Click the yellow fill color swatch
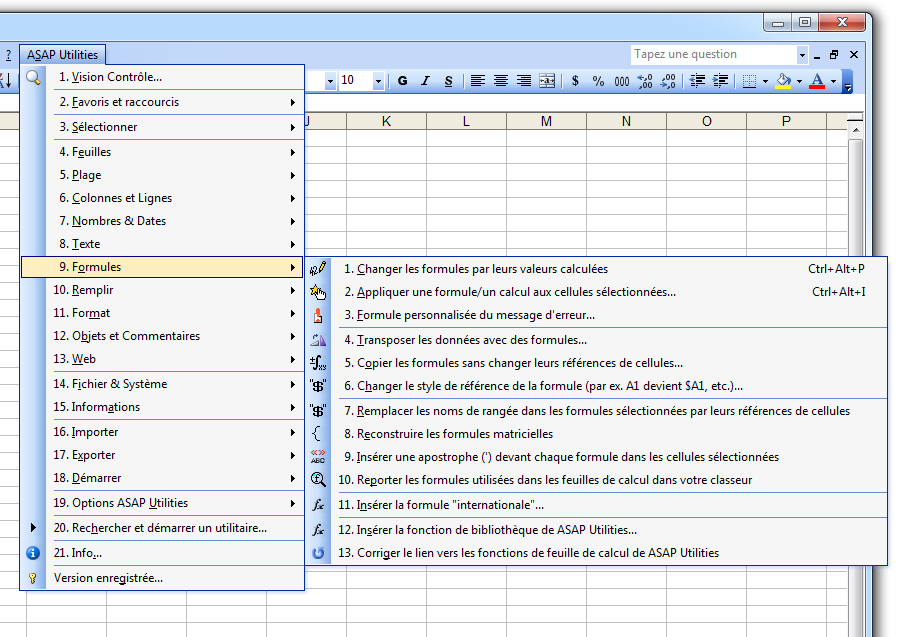 click(785, 84)
